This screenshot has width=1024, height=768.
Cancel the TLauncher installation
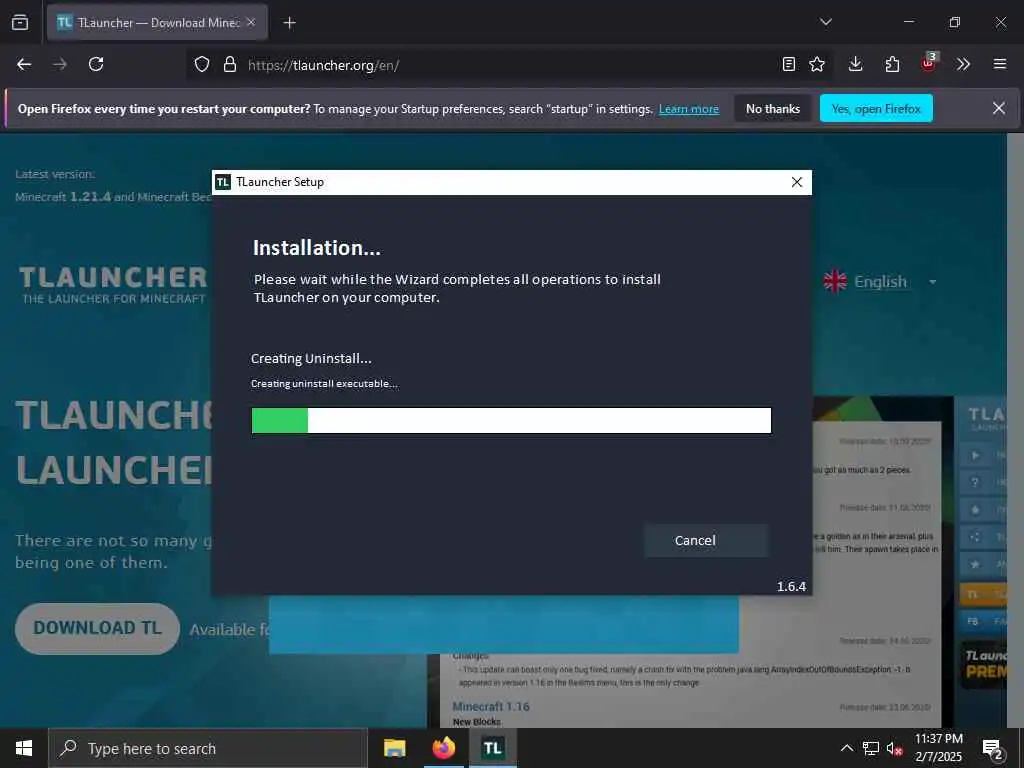click(706, 540)
